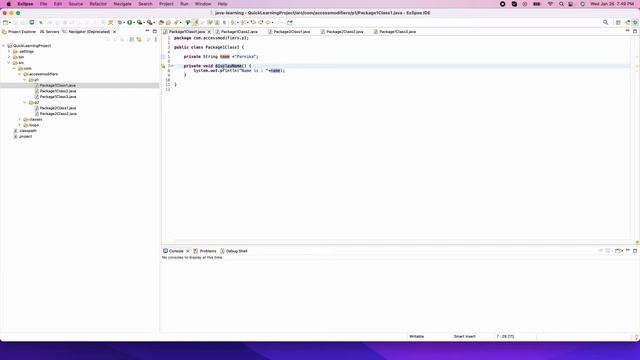Screen dimensions: 640x360
Task: Expand the .settings folder
Action: tap(9, 51)
